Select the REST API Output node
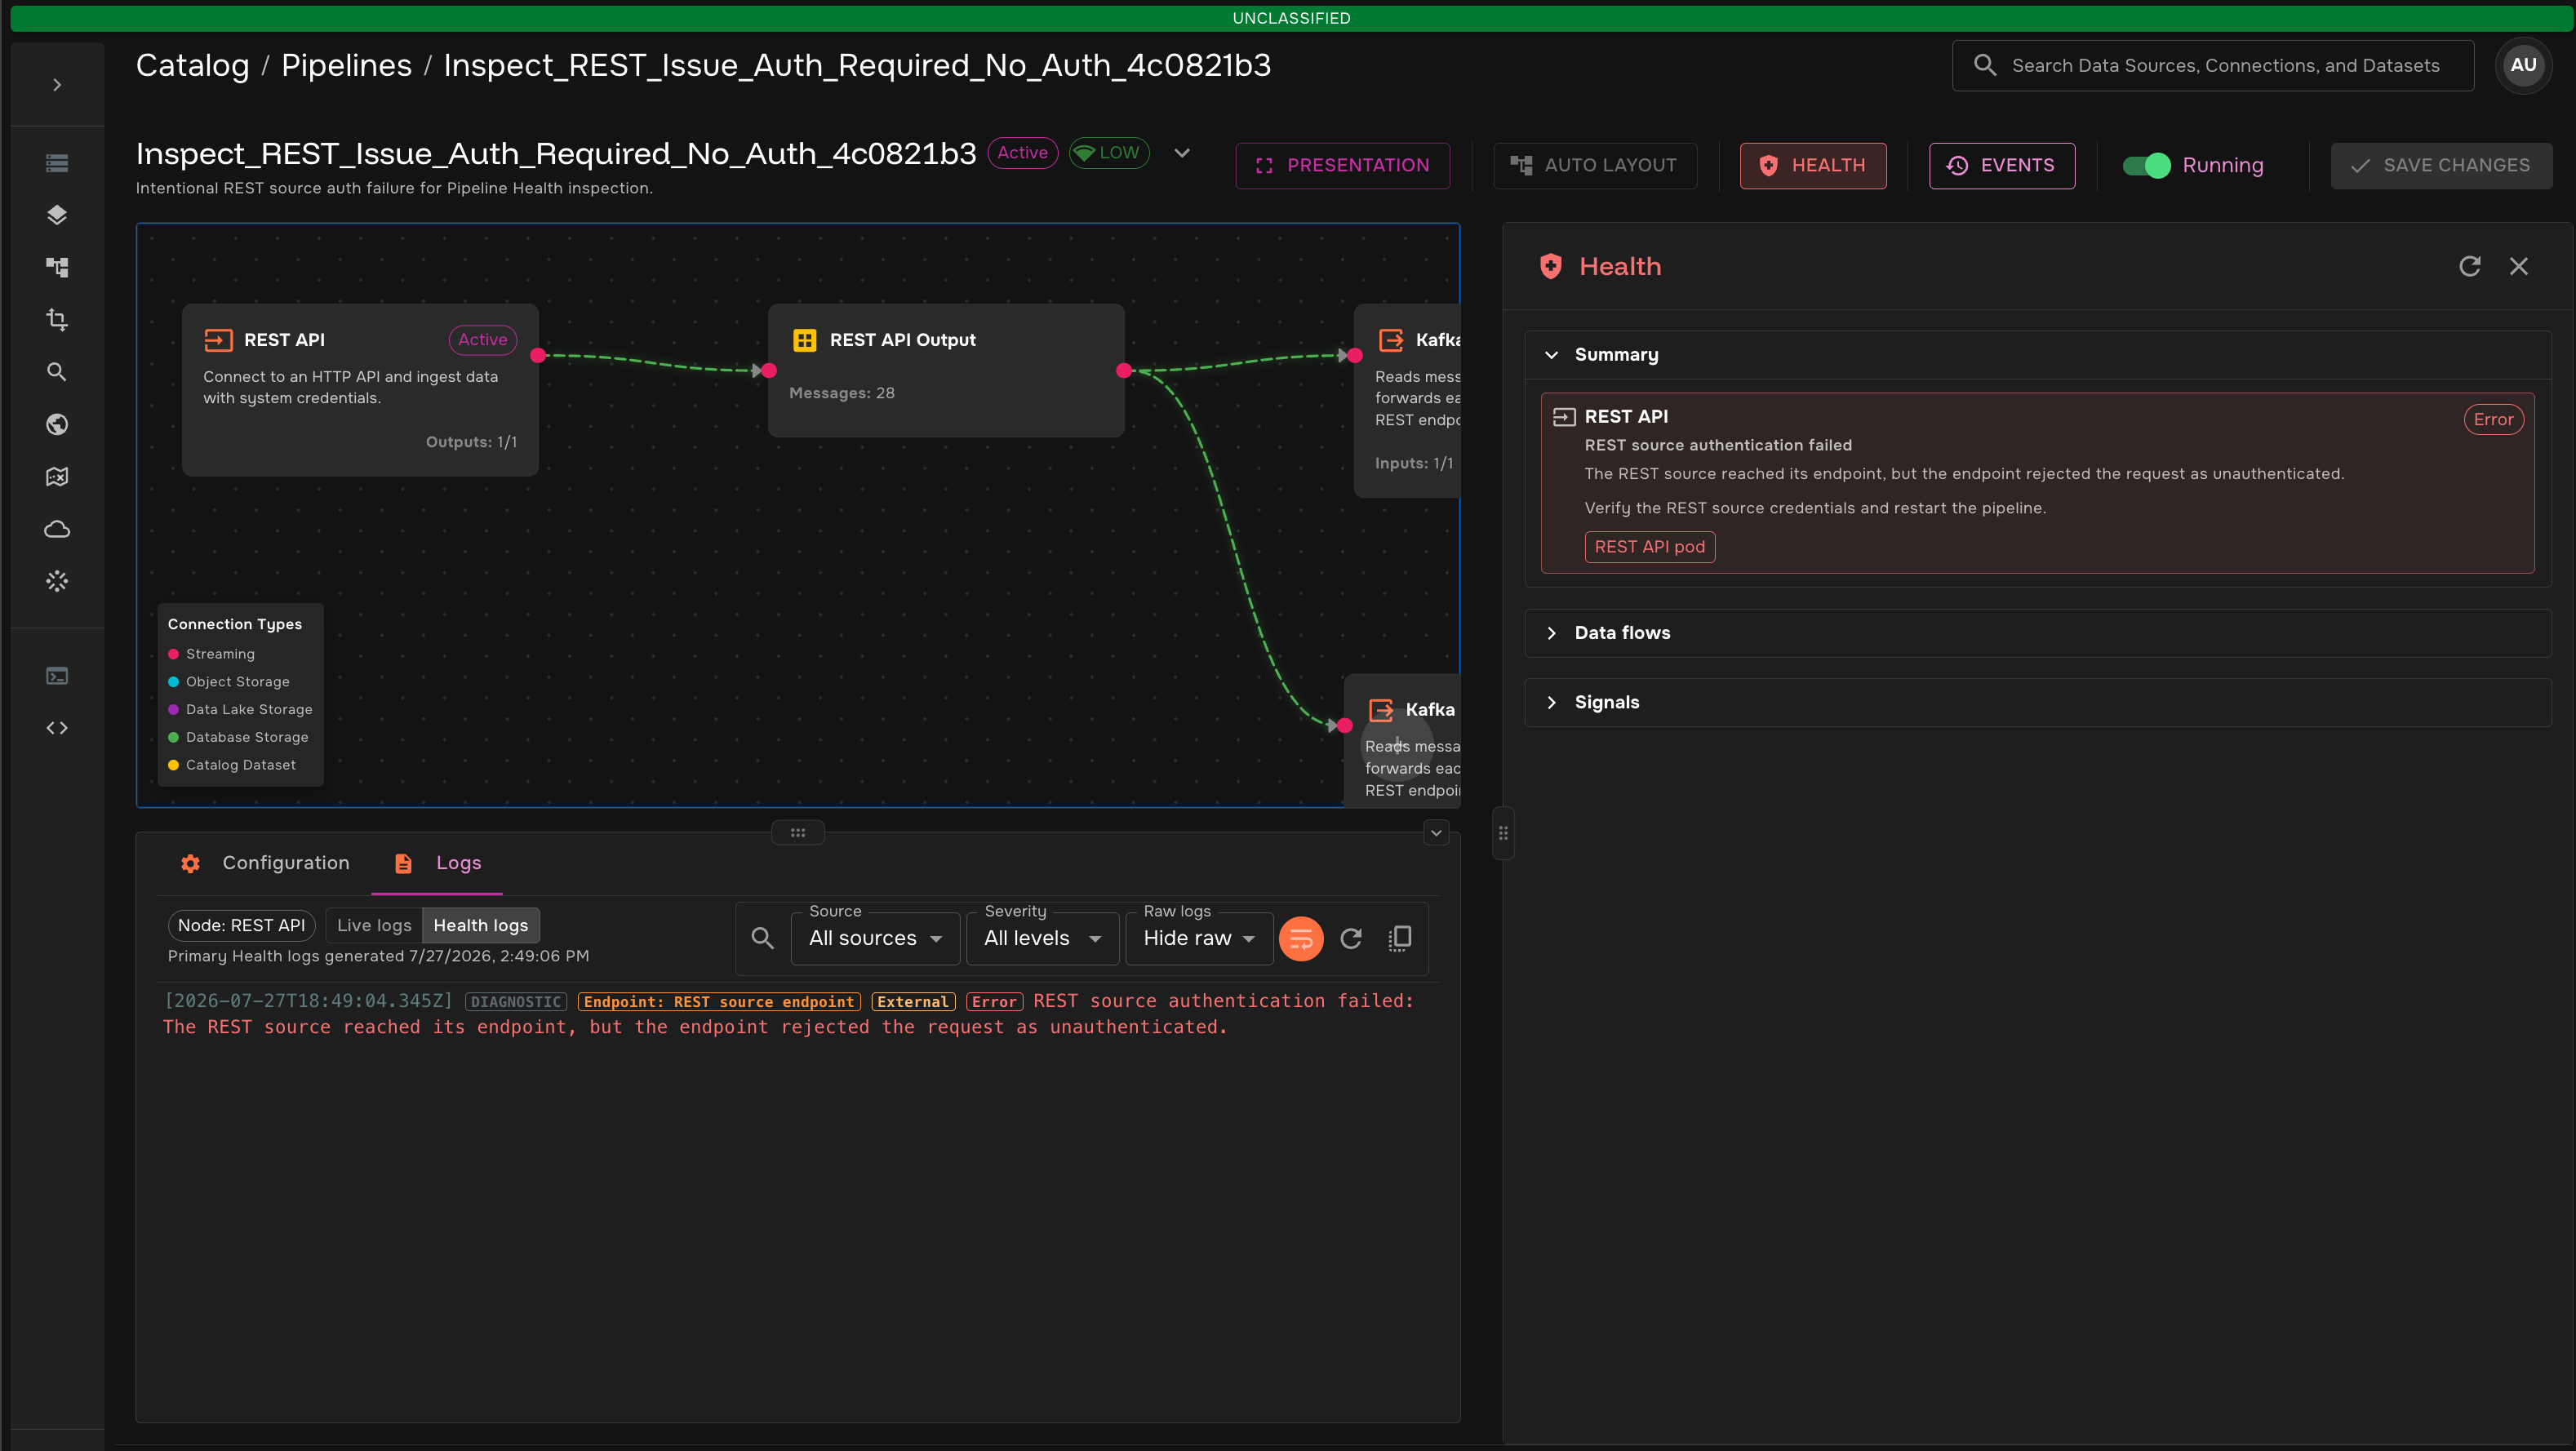This screenshot has height=1451, width=2576. point(946,370)
